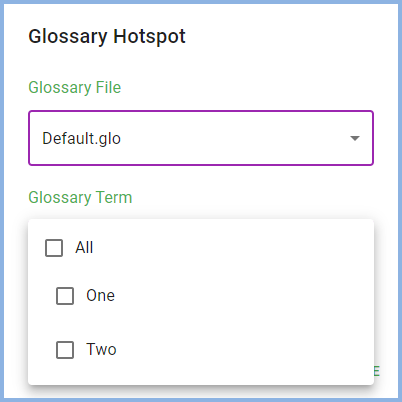Click the Glossary File field label
402x402 pixels.
(75, 88)
